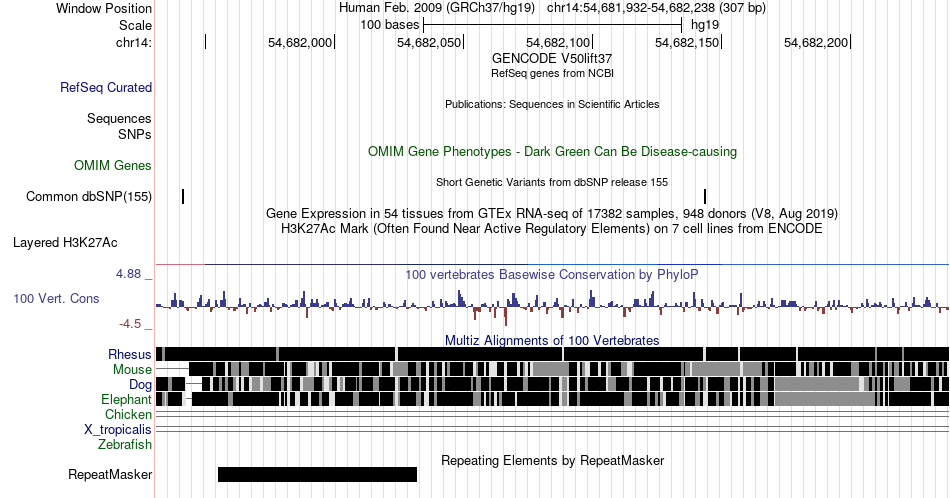Click the -4.5 PhyloP lower scale value
Screen dimensions: 950x498
130,324
